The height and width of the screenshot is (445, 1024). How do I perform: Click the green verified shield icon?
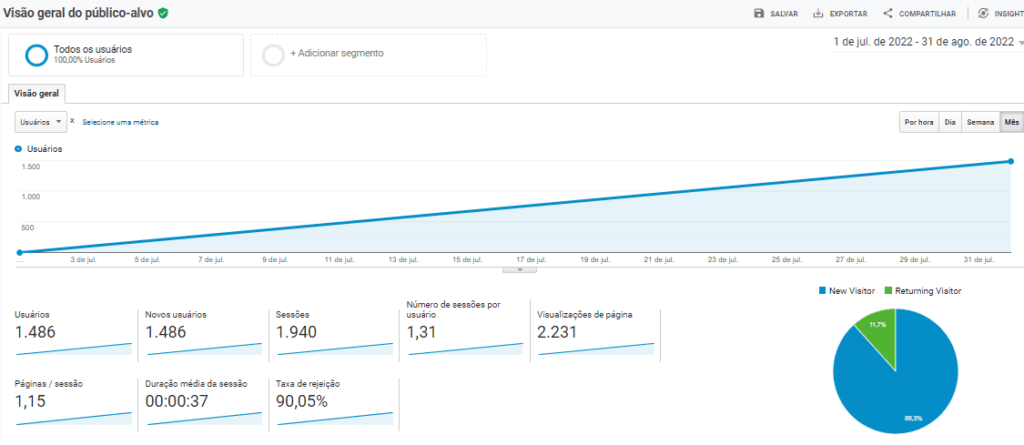click(x=163, y=13)
